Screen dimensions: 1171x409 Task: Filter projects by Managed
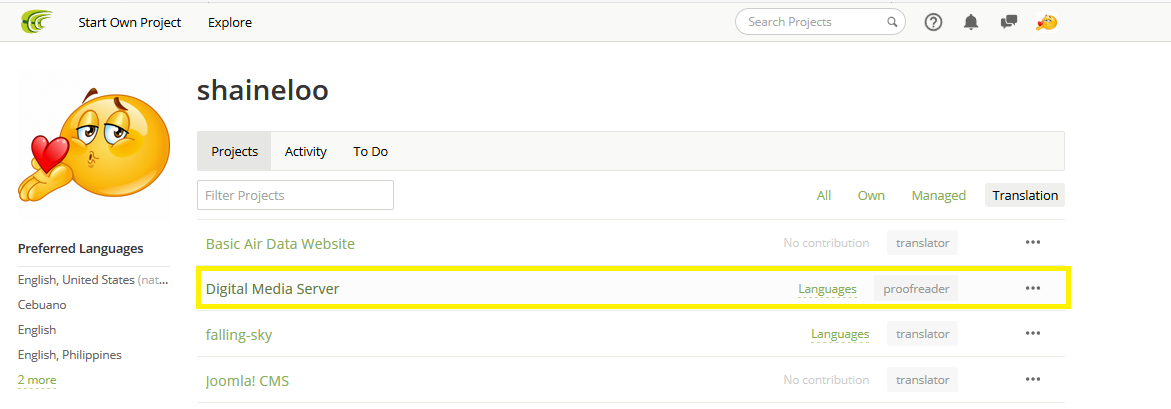pos(938,196)
